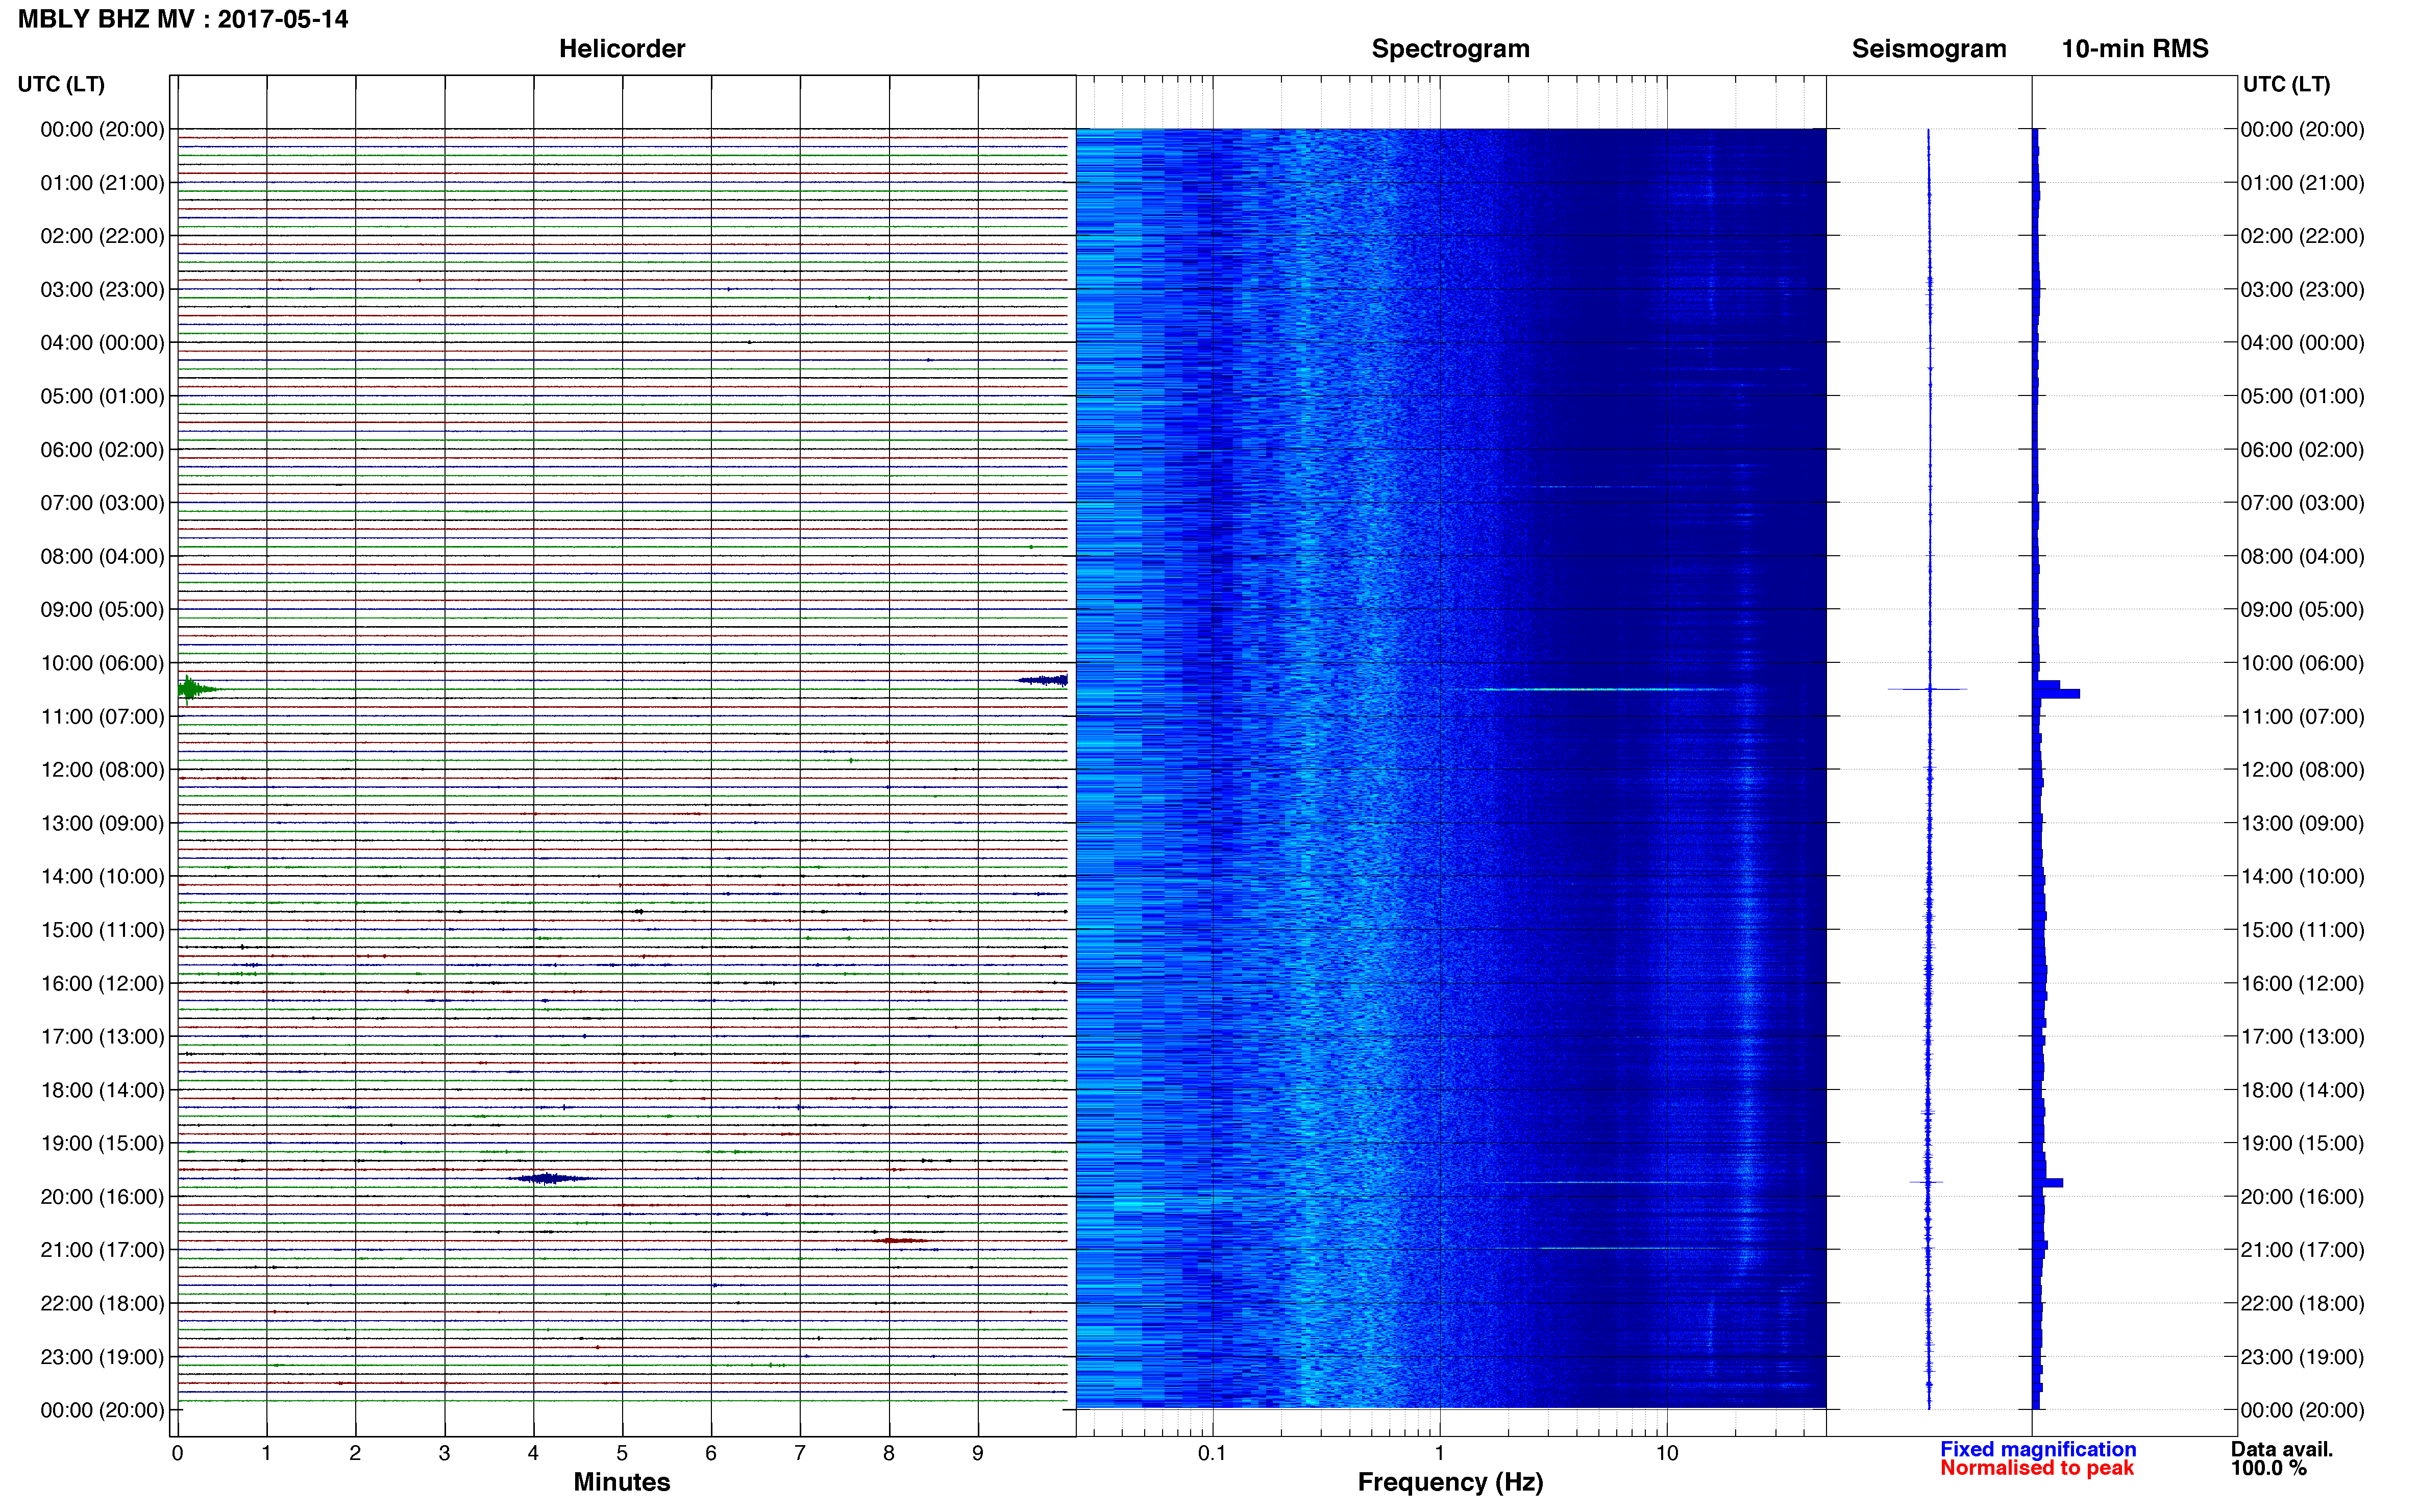
Task: Select the 10-min RMS panel heading
Action: point(2134,49)
